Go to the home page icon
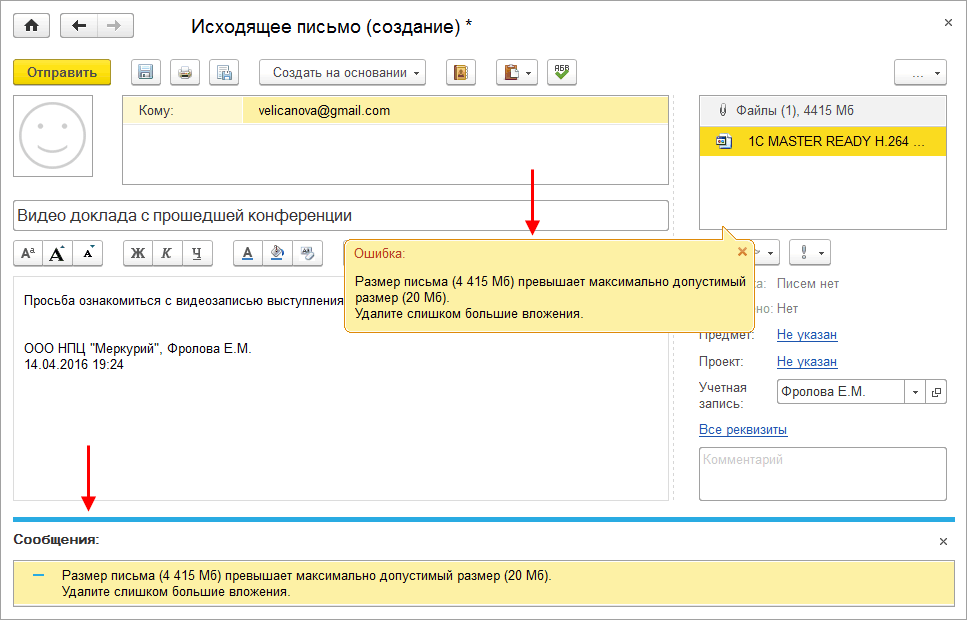967x620 pixels. click(31, 26)
